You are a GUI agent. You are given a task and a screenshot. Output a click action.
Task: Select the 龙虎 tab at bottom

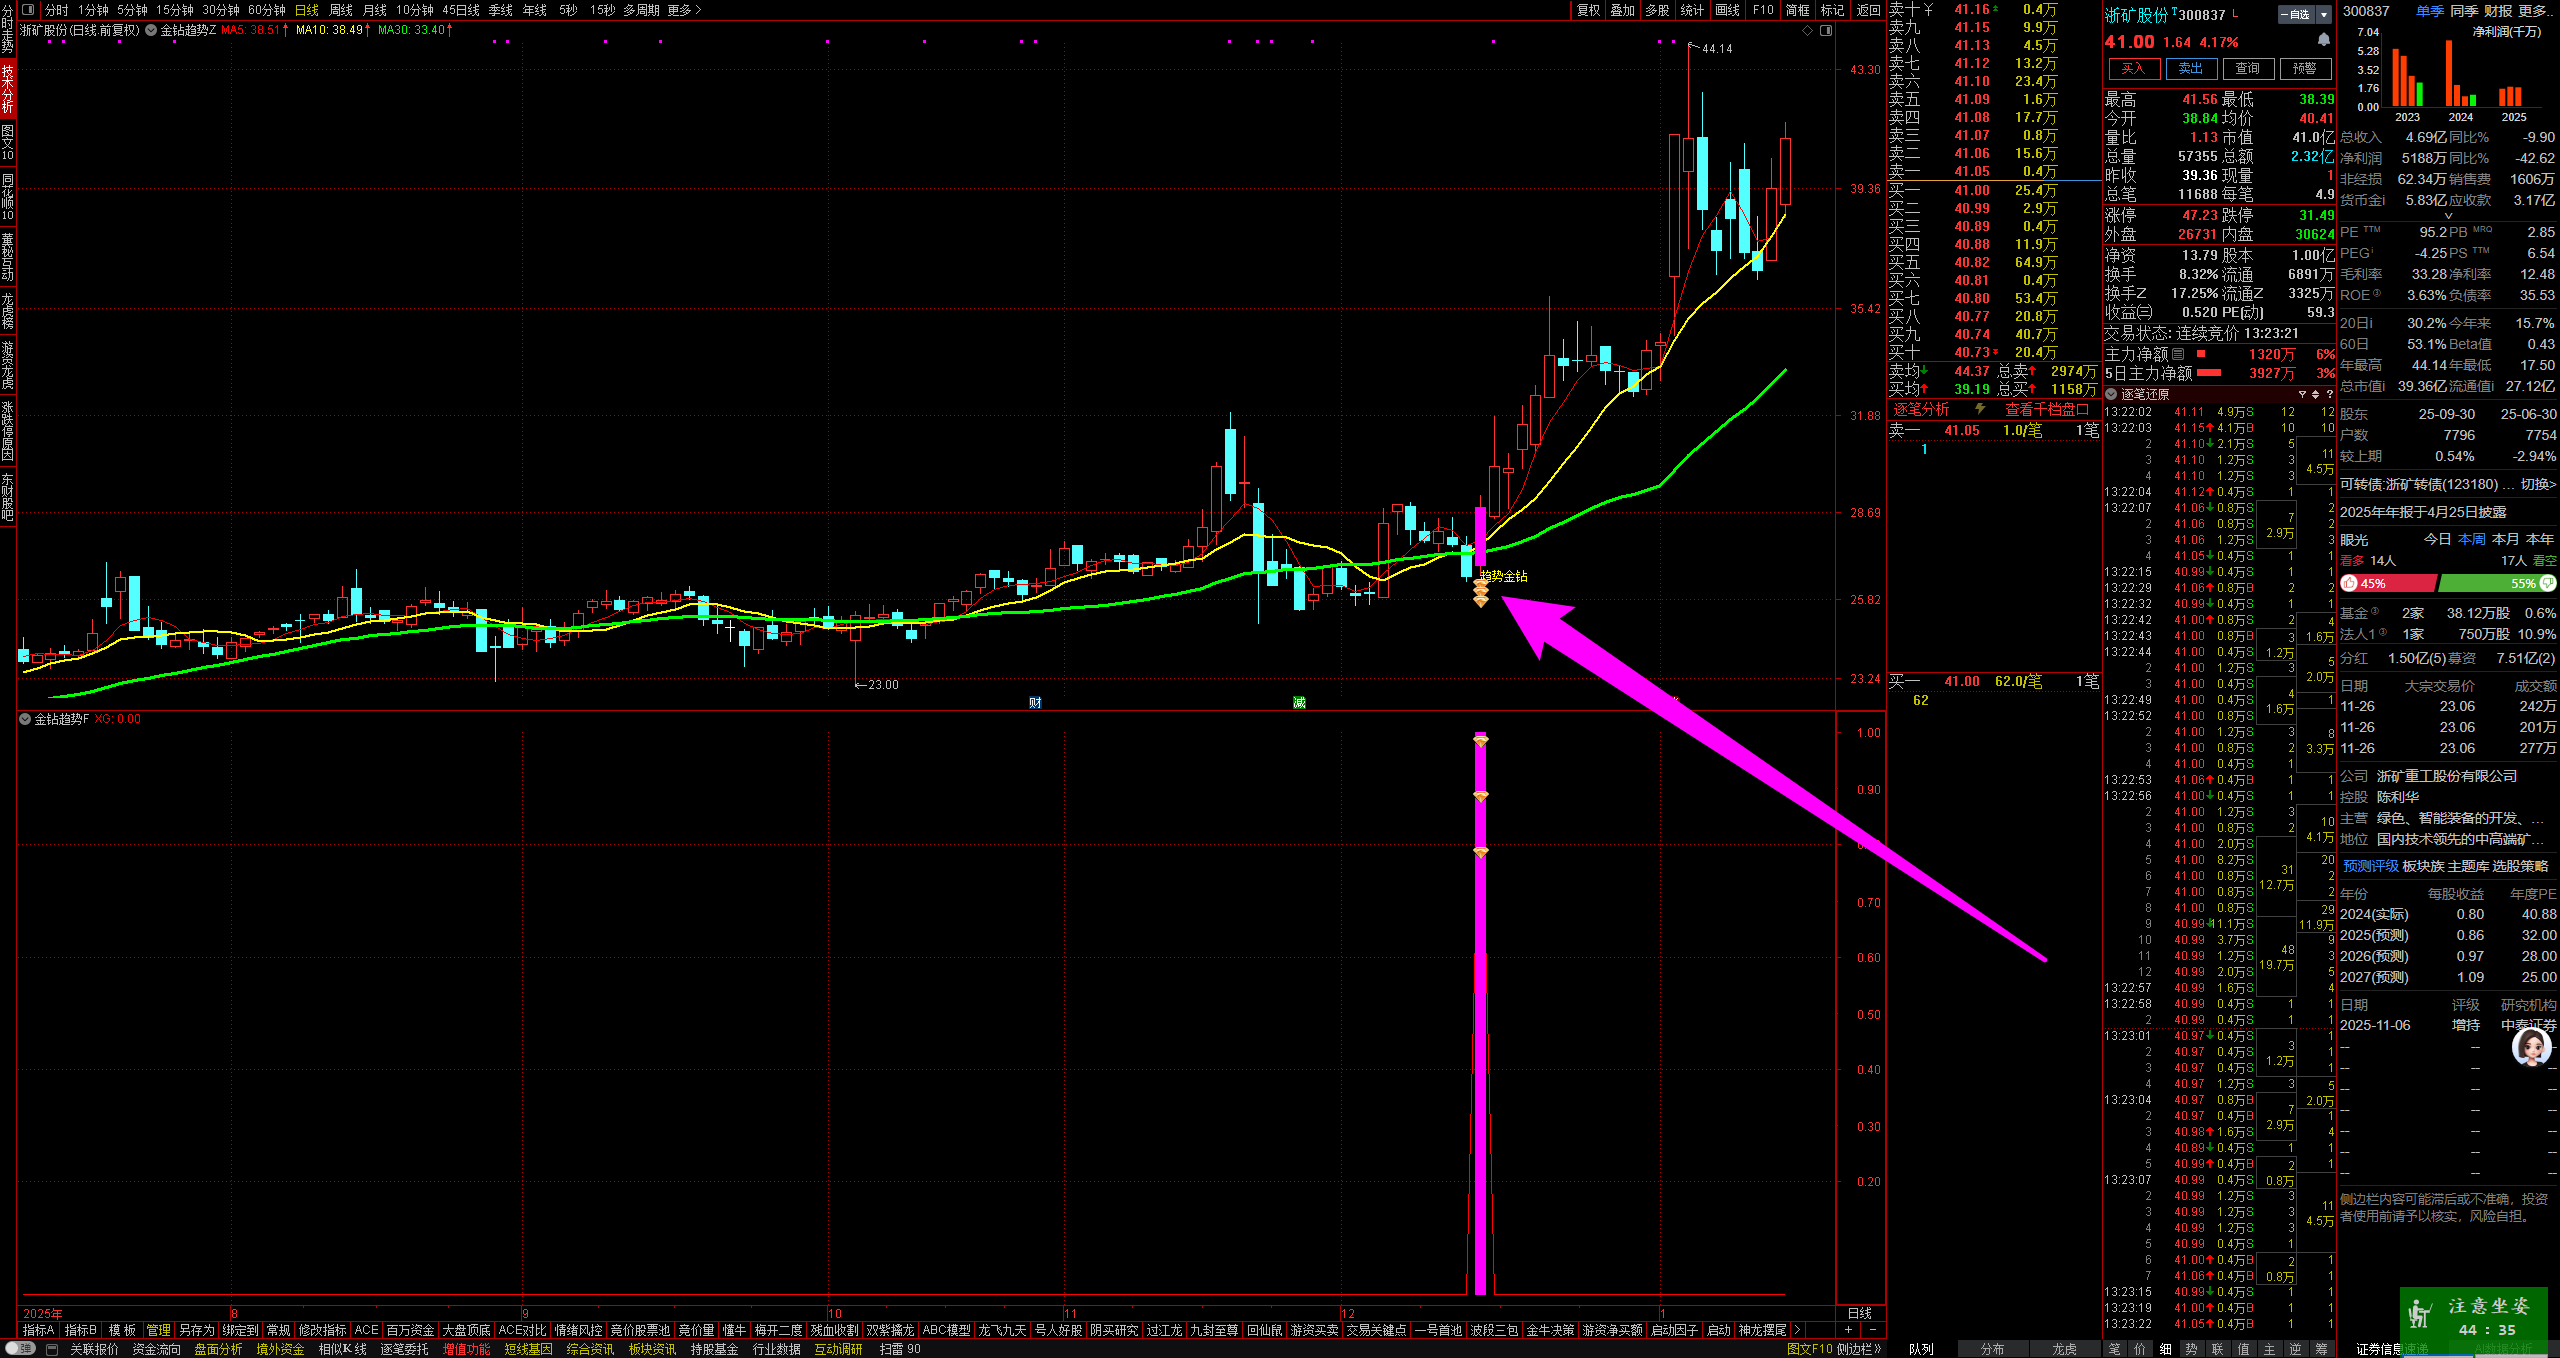[x=2064, y=1349]
